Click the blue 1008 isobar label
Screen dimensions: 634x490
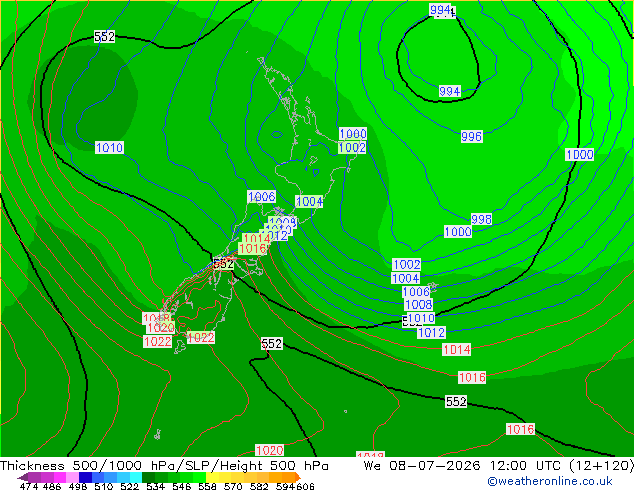pos(418,304)
